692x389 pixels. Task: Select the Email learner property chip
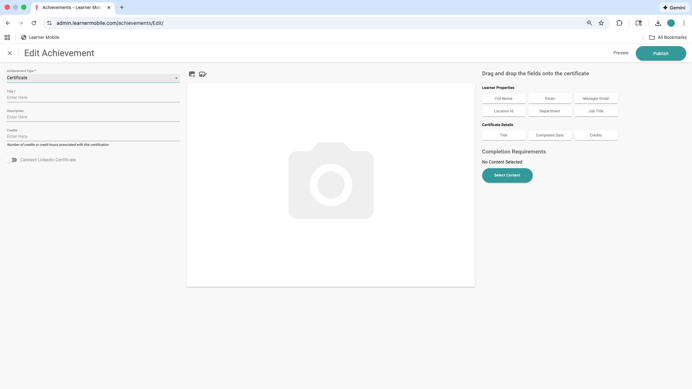coord(549,98)
